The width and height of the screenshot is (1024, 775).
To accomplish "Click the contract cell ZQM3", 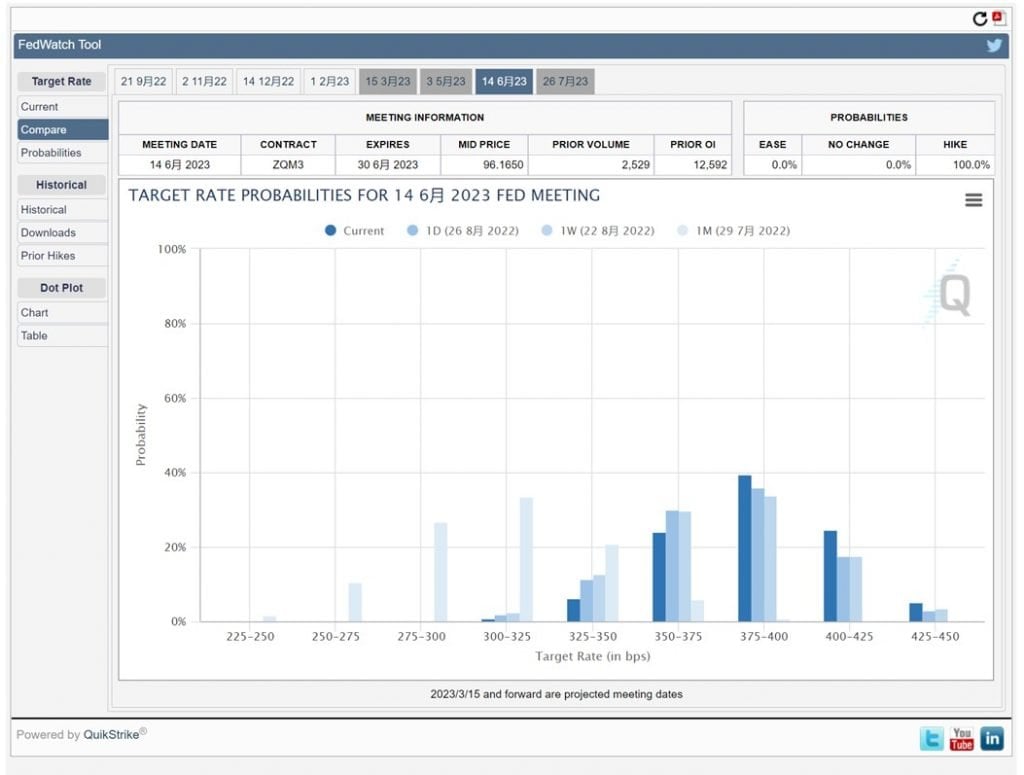I will 288,165.
